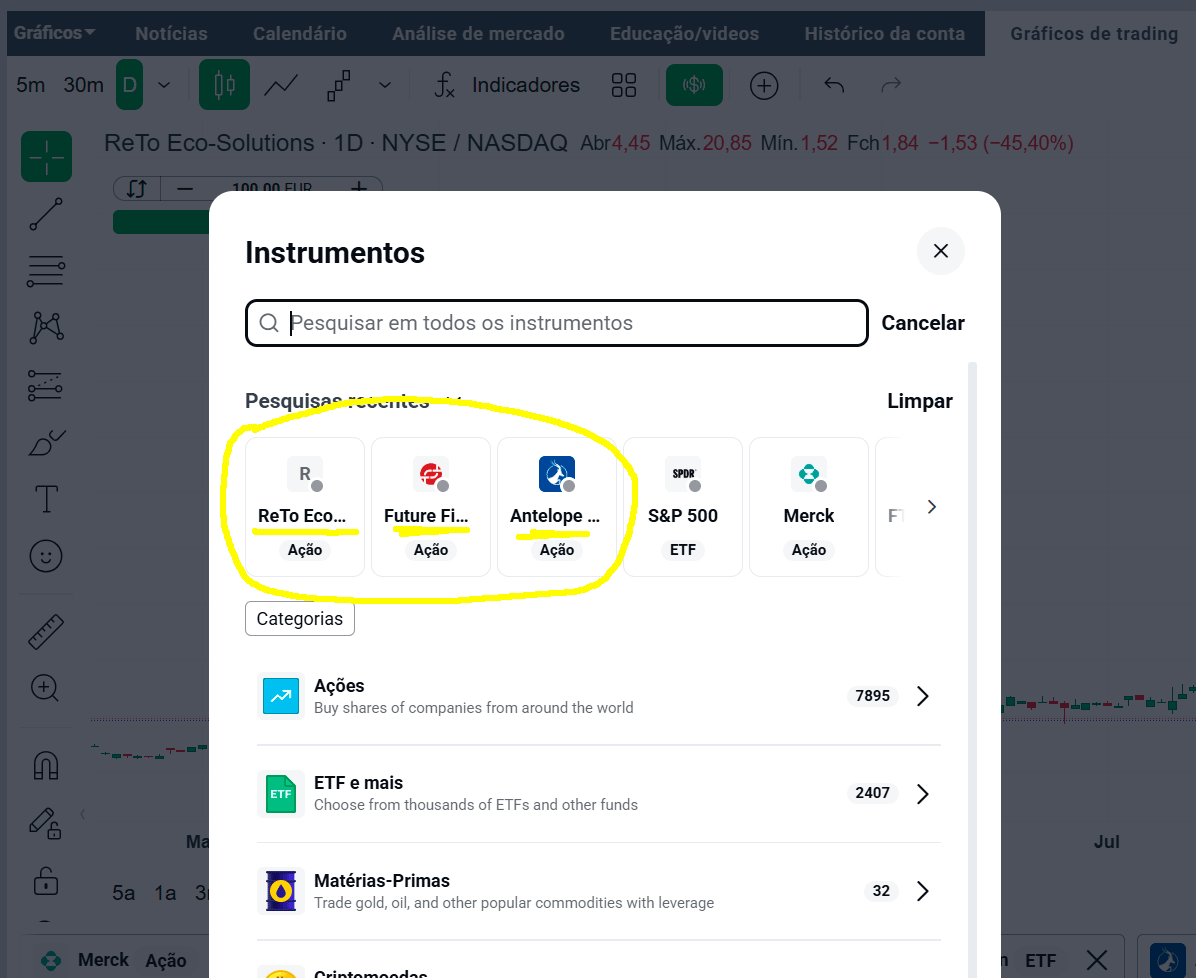Select the ruler measure tool

[47, 632]
